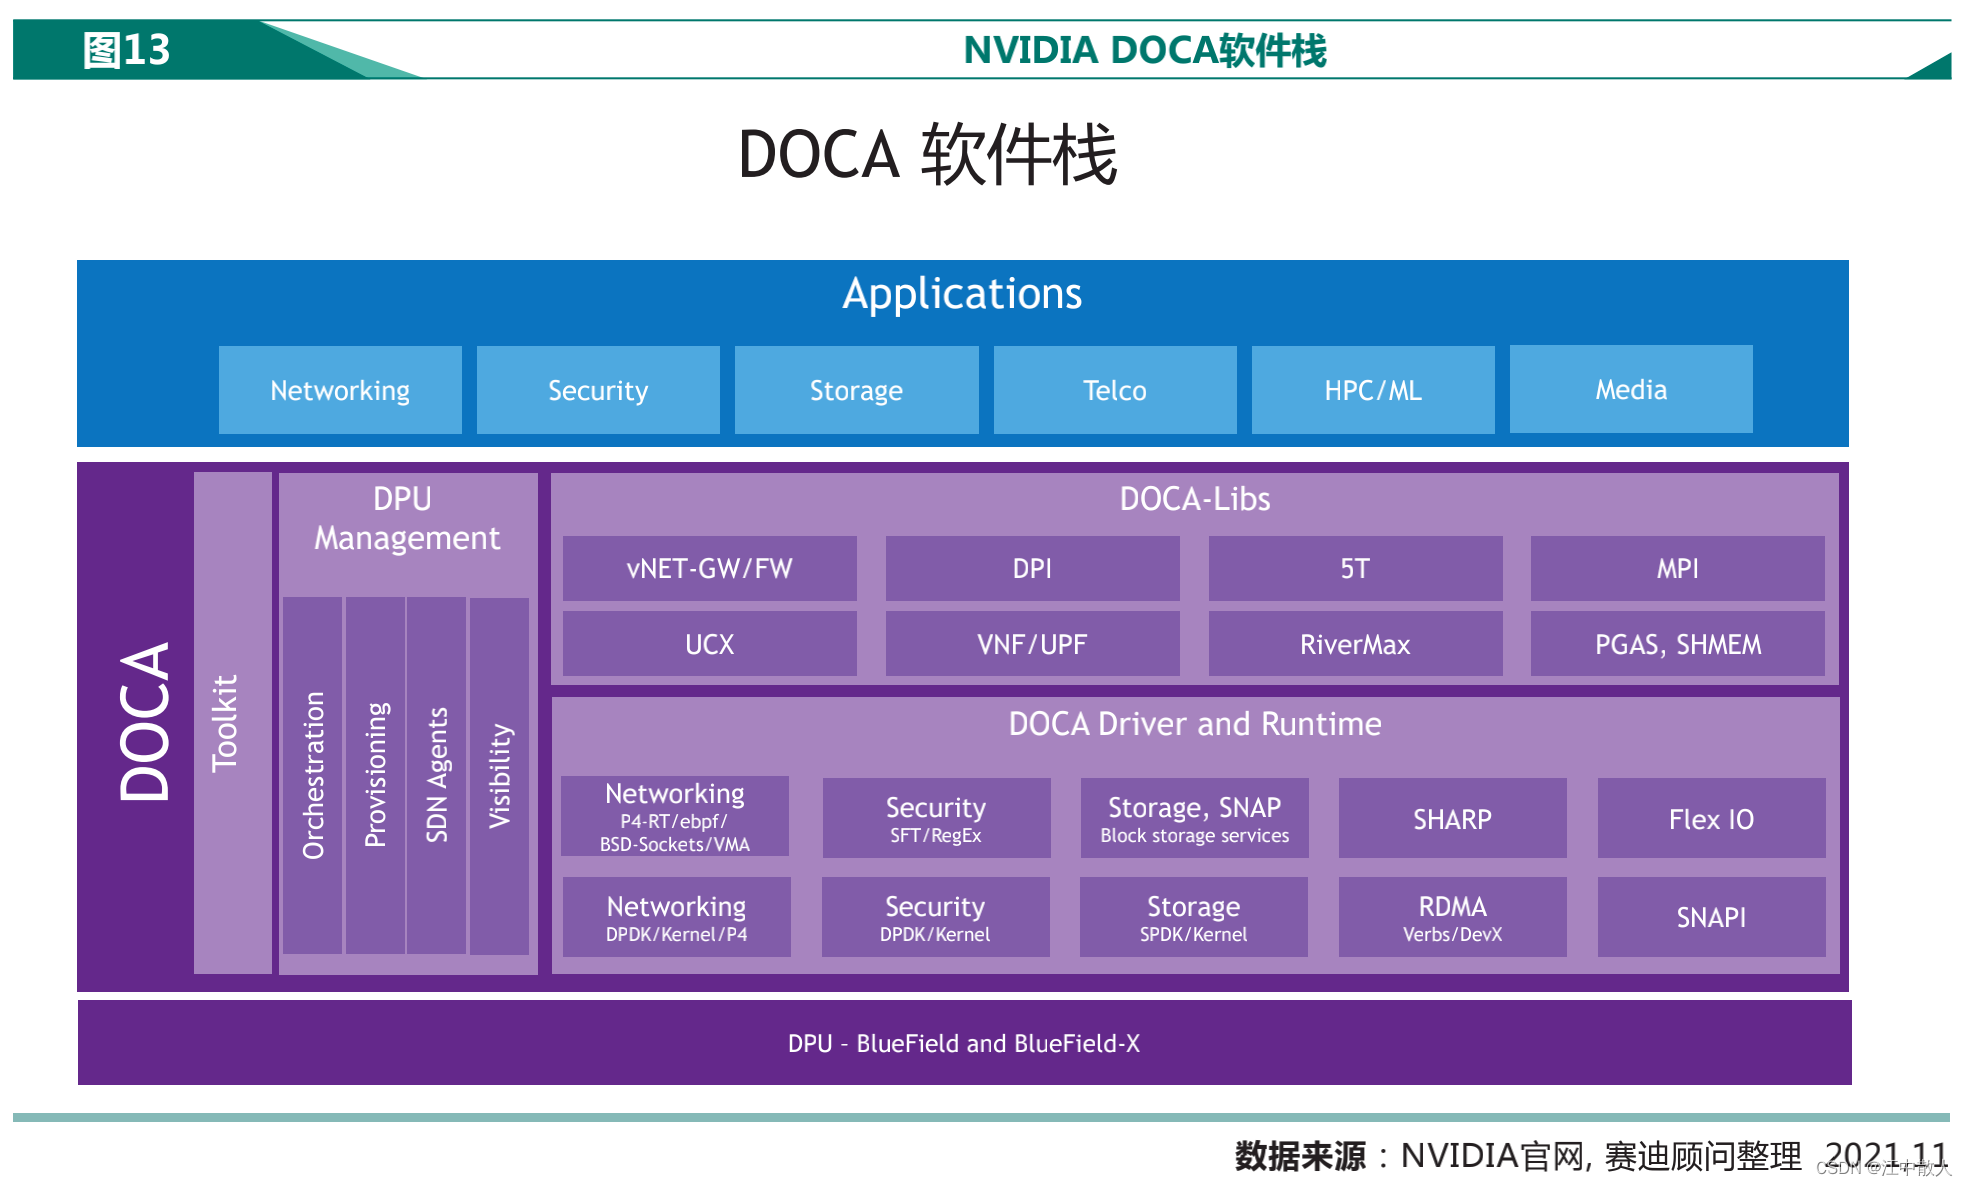Click Security SFT/RegEx box
The height and width of the screenshot is (1186, 1968).
(936, 818)
